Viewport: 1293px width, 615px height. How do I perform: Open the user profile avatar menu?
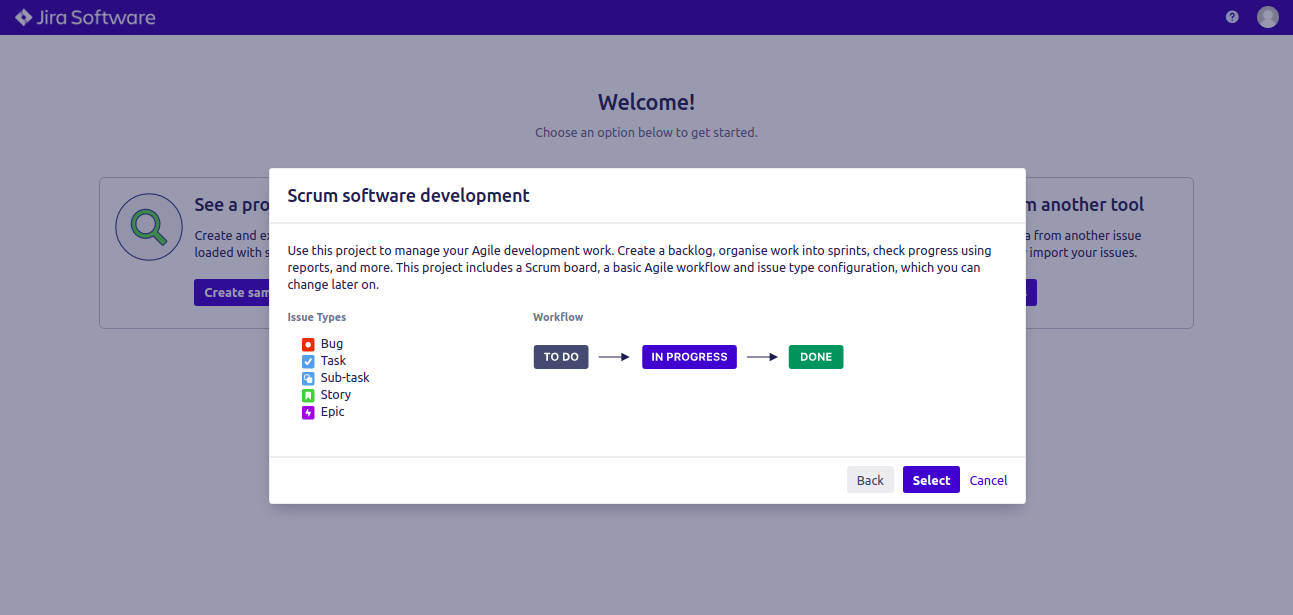[1268, 17]
